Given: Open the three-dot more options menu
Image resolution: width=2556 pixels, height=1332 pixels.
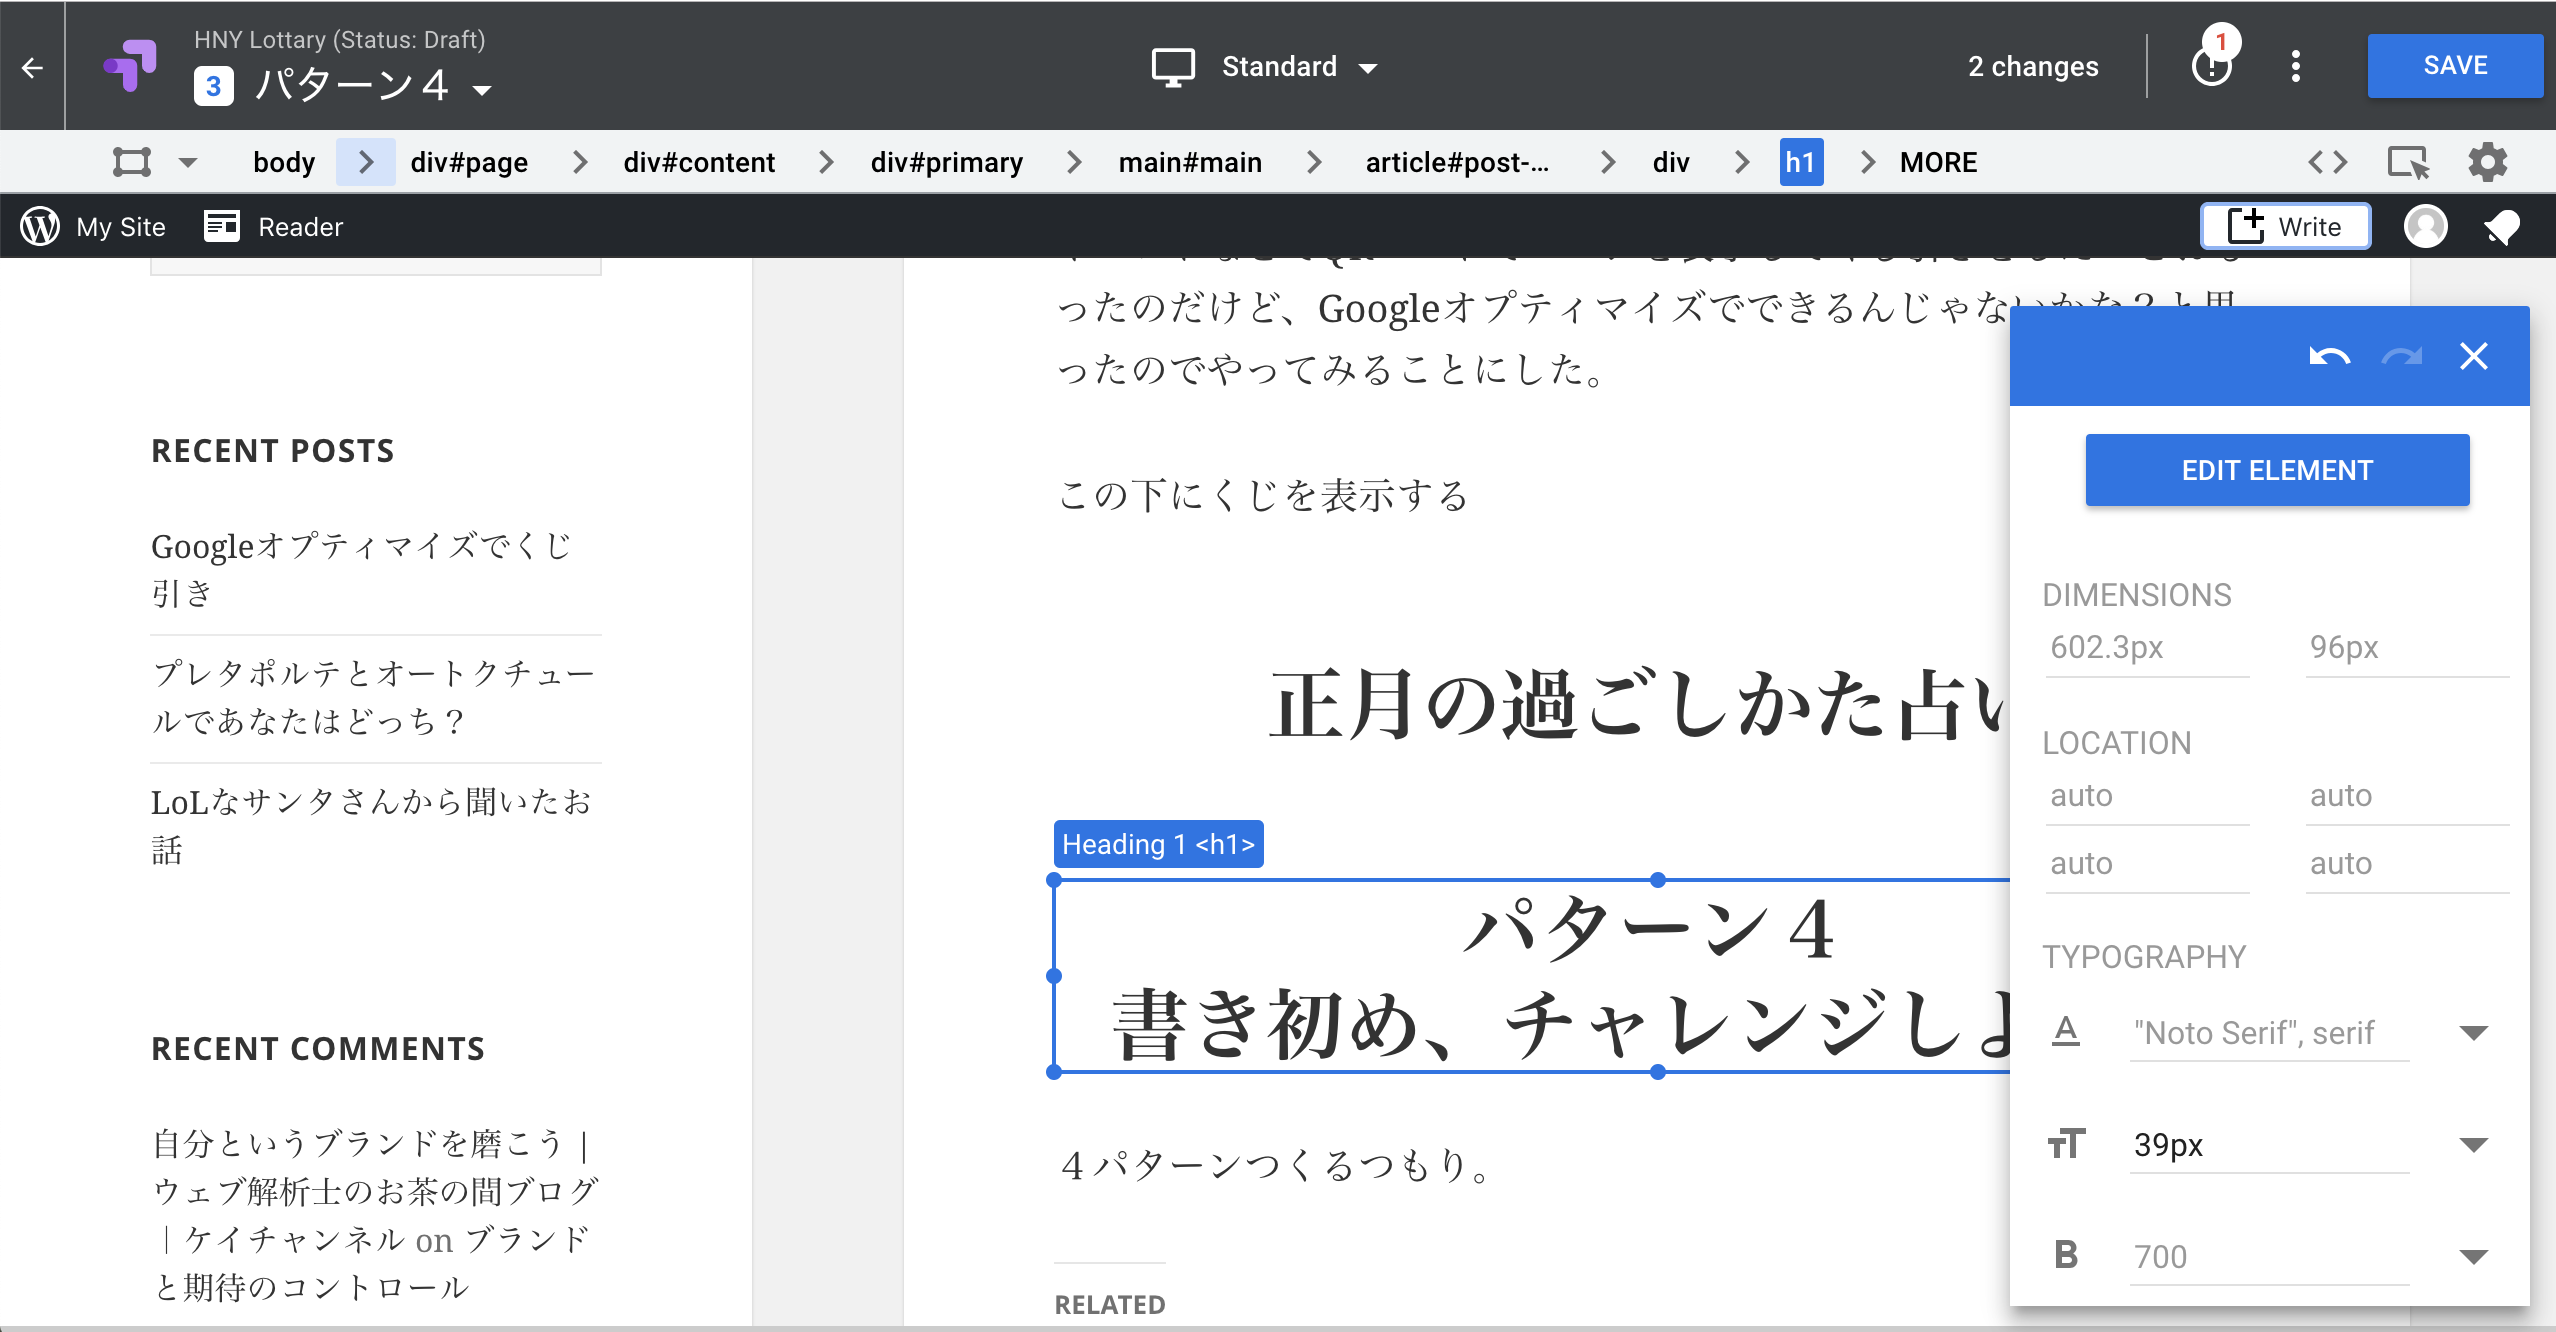Looking at the screenshot, I should coord(2296,66).
